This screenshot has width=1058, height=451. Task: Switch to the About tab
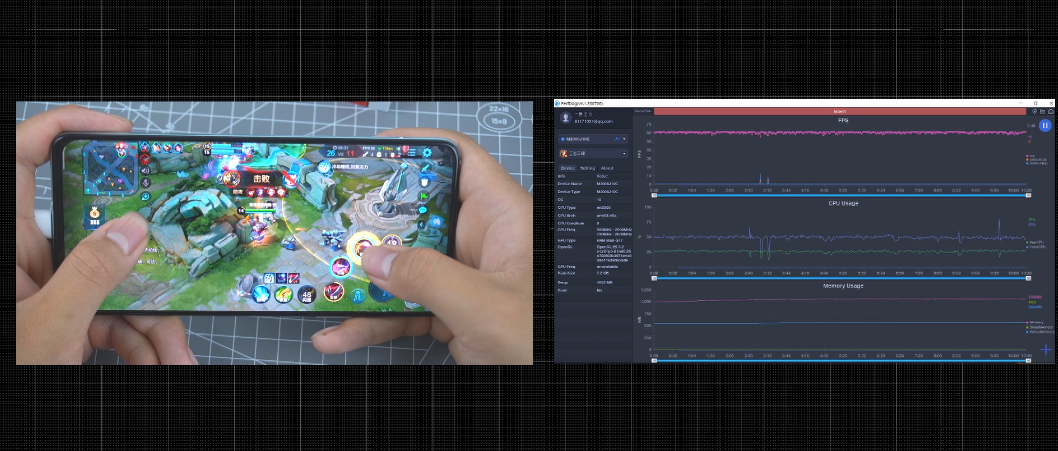(x=607, y=168)
